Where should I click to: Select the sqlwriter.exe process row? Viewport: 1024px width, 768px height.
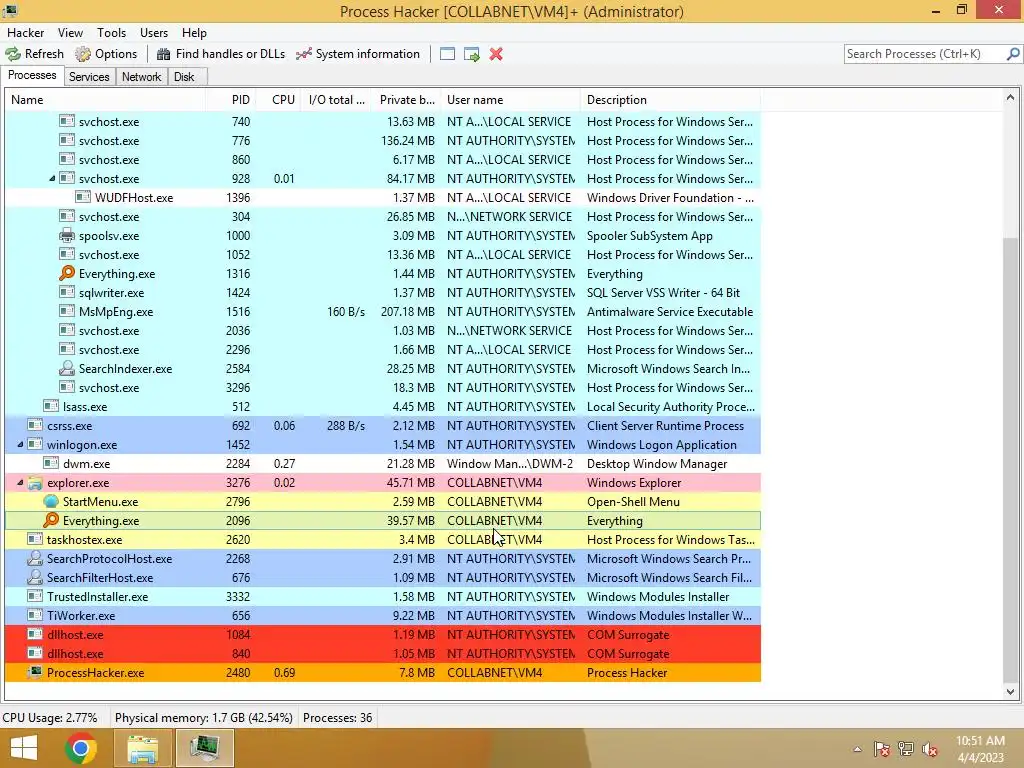click(x=383, y=293)
